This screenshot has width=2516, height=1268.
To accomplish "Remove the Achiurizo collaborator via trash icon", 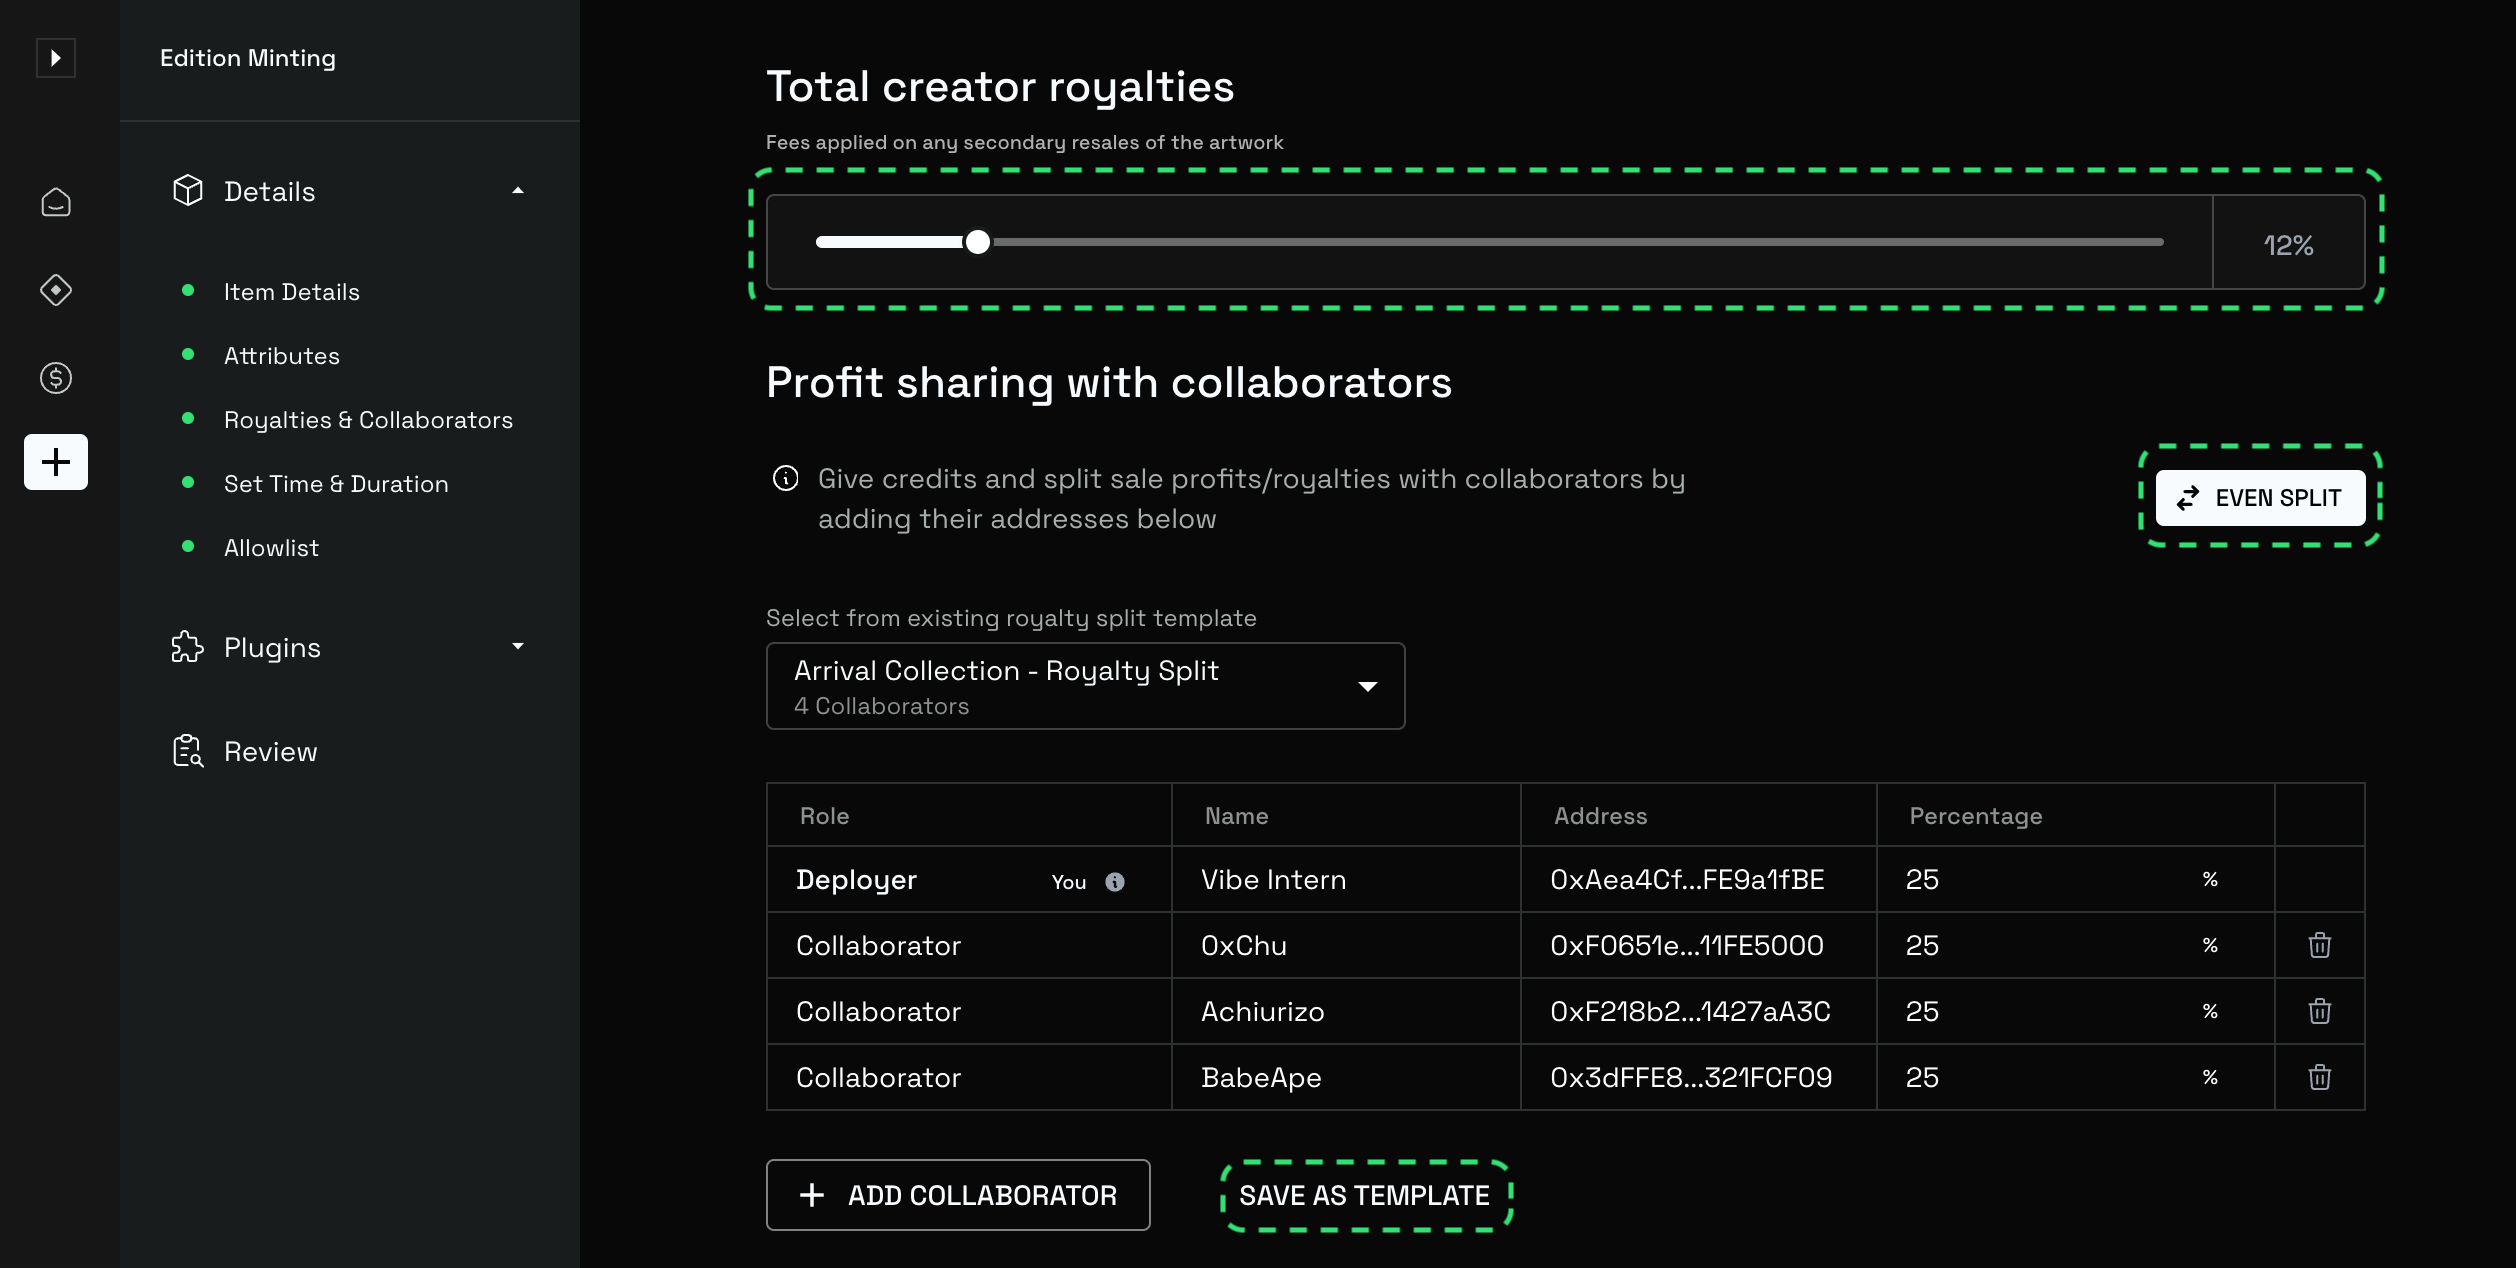I will (2319, 1011).
